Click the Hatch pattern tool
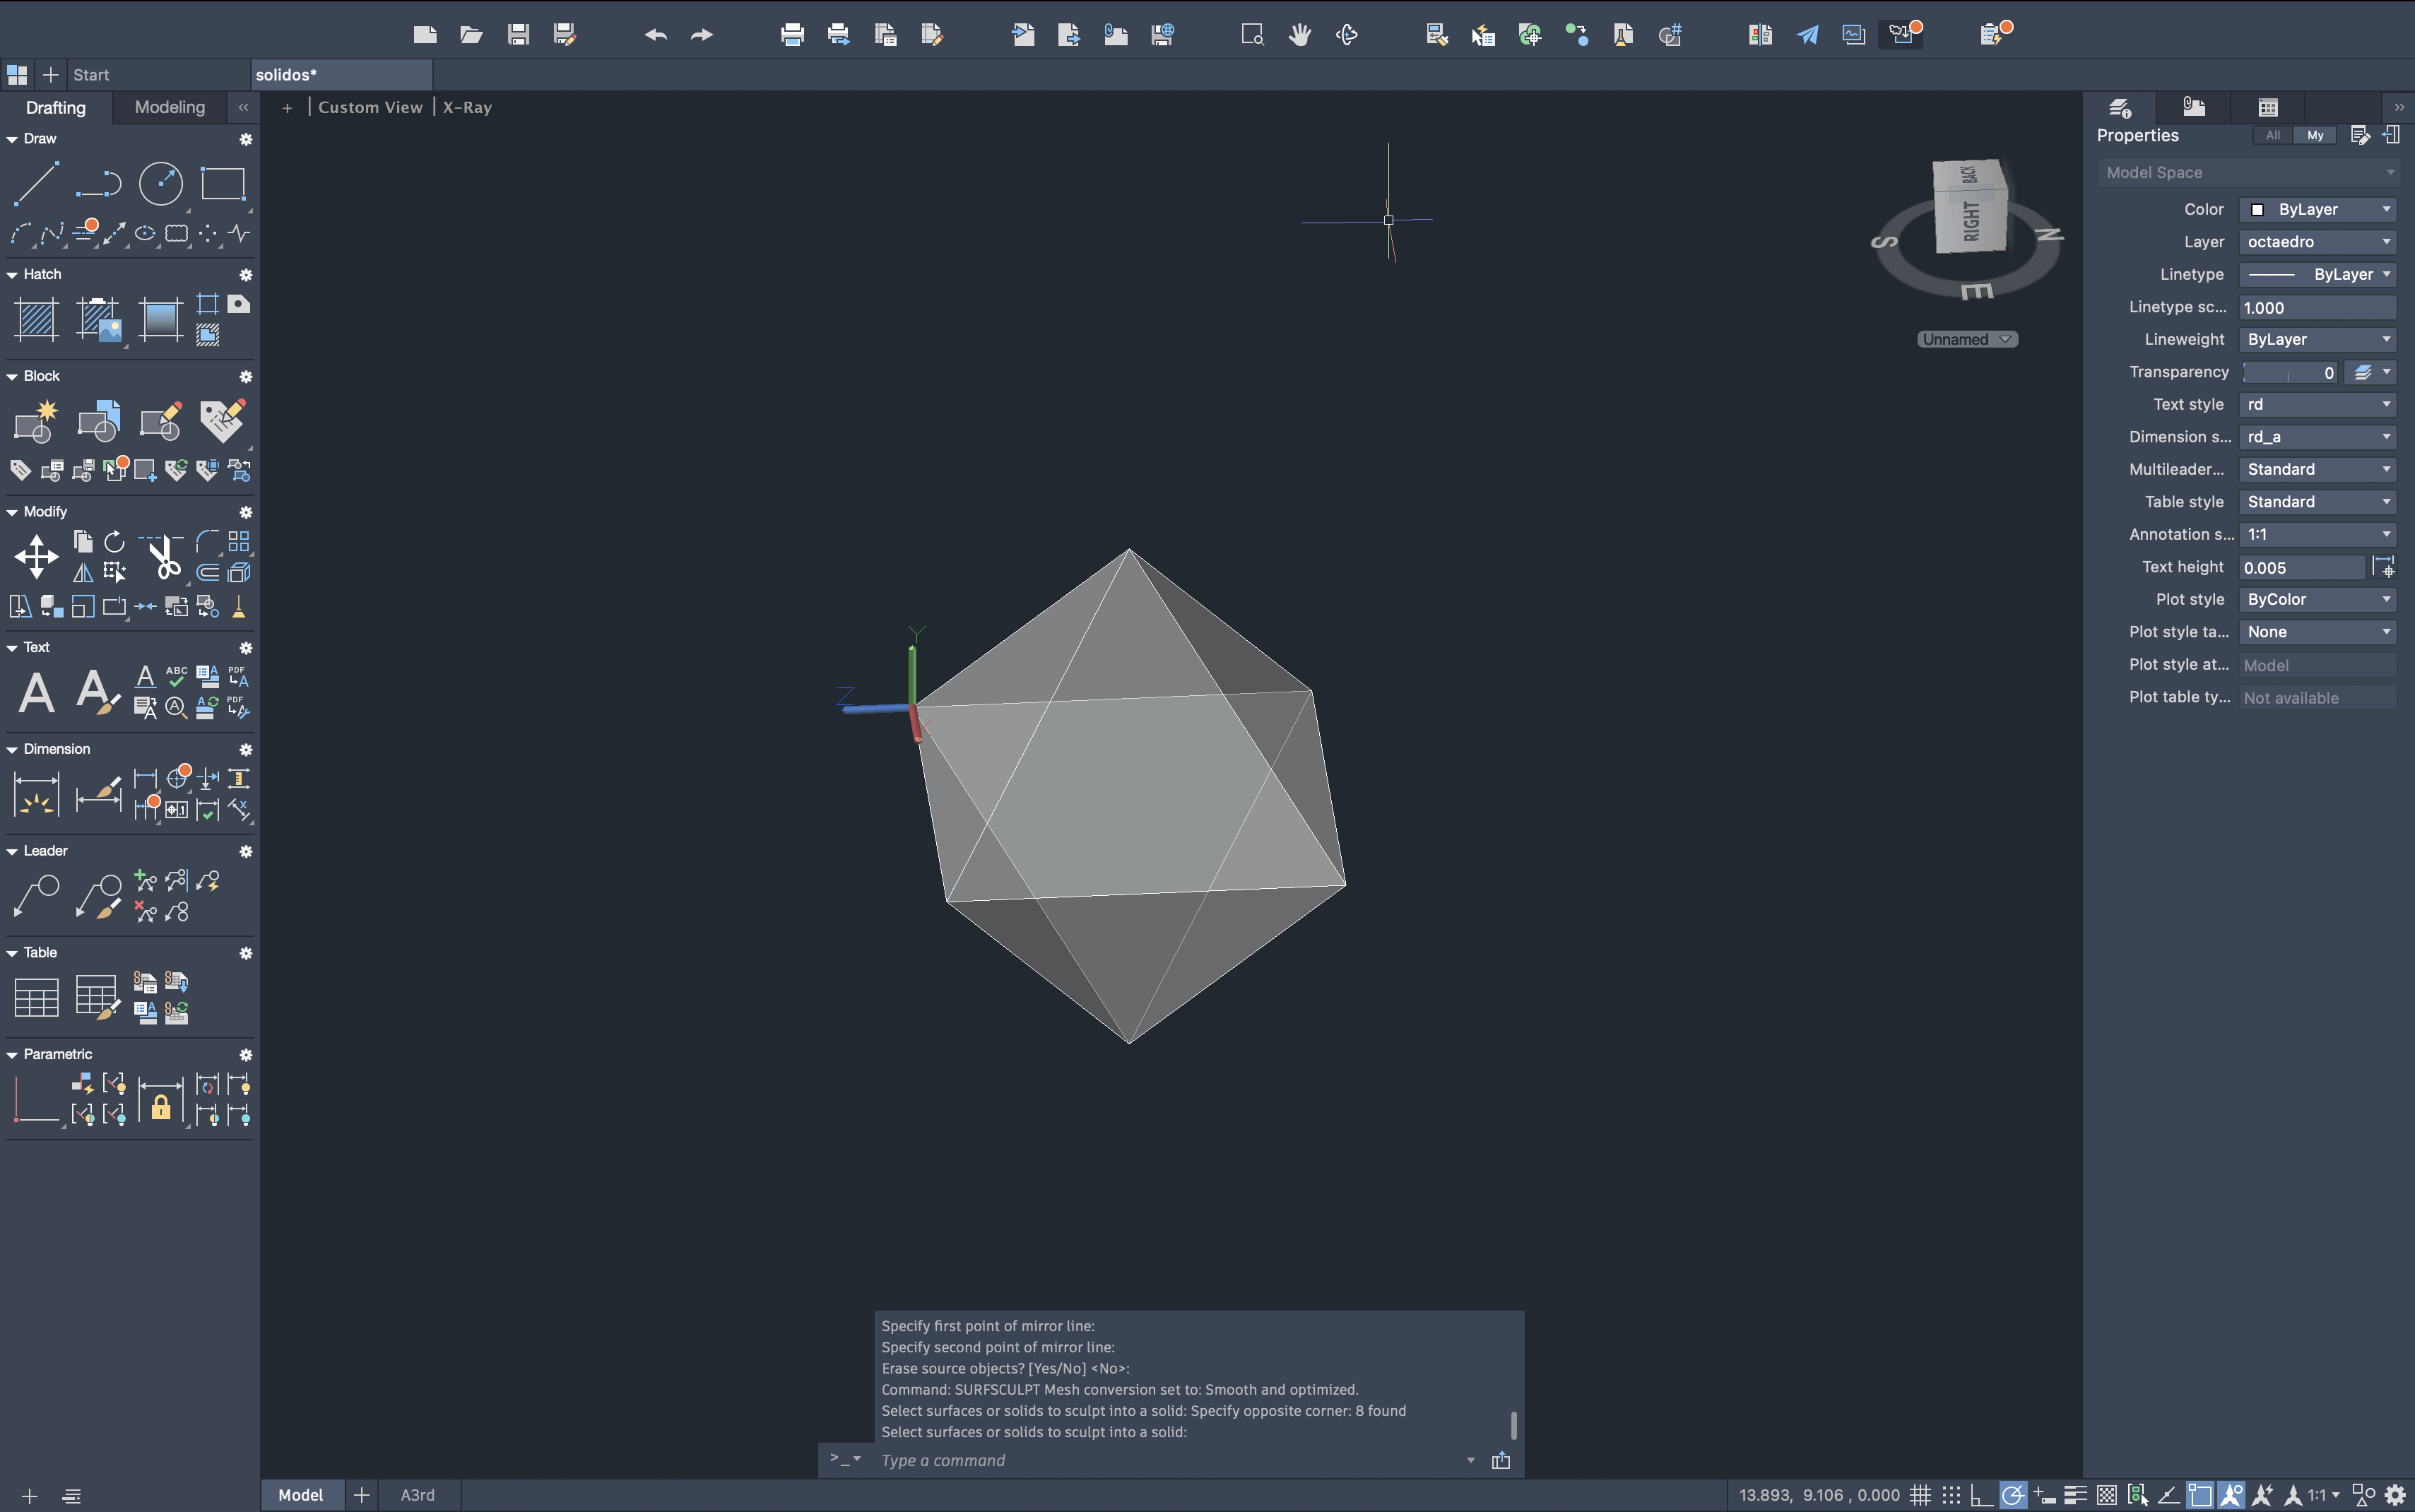This screenshot has width=2415, height=1512. pyautogui.click(x=36, y=320)
